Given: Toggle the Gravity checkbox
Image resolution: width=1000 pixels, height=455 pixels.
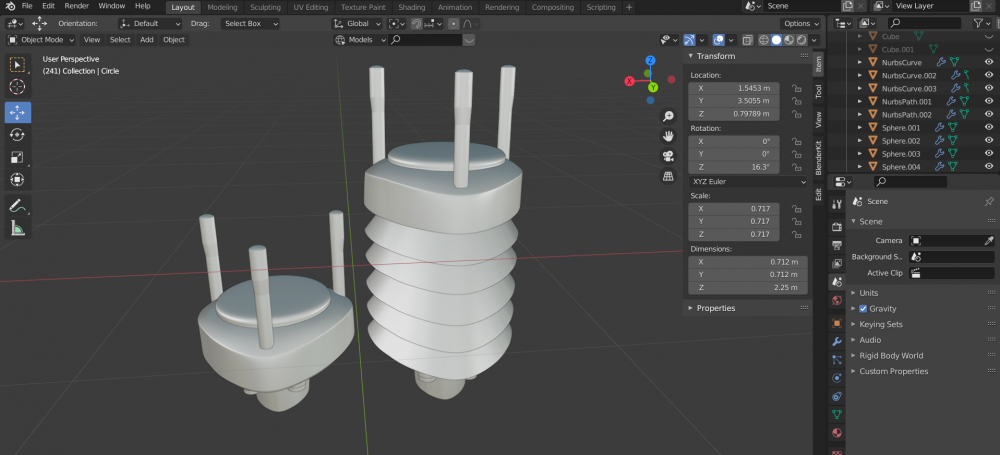Looking at the screenshot, I should [863, 309].
